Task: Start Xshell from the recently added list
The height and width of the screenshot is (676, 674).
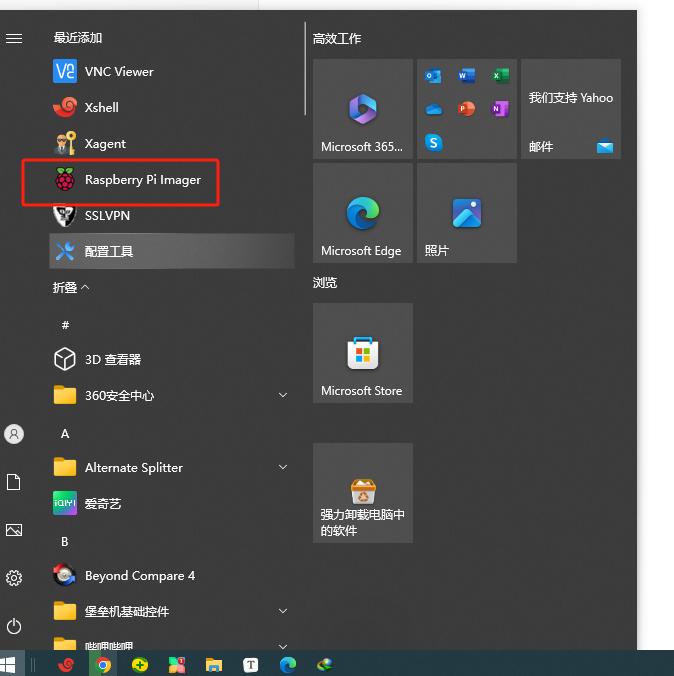Action: click(x=101, y=108)
